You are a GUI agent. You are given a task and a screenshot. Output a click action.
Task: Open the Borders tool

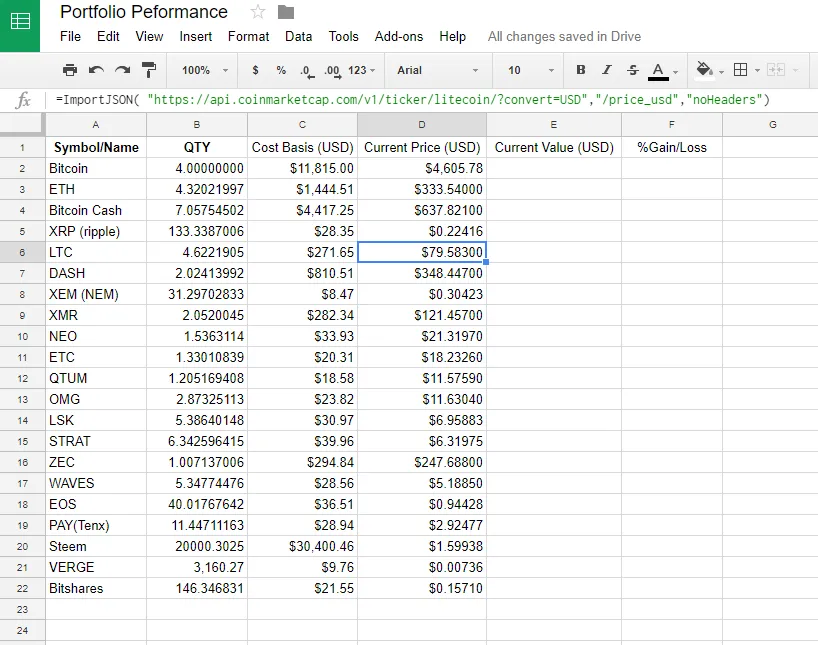pos(740,70)
